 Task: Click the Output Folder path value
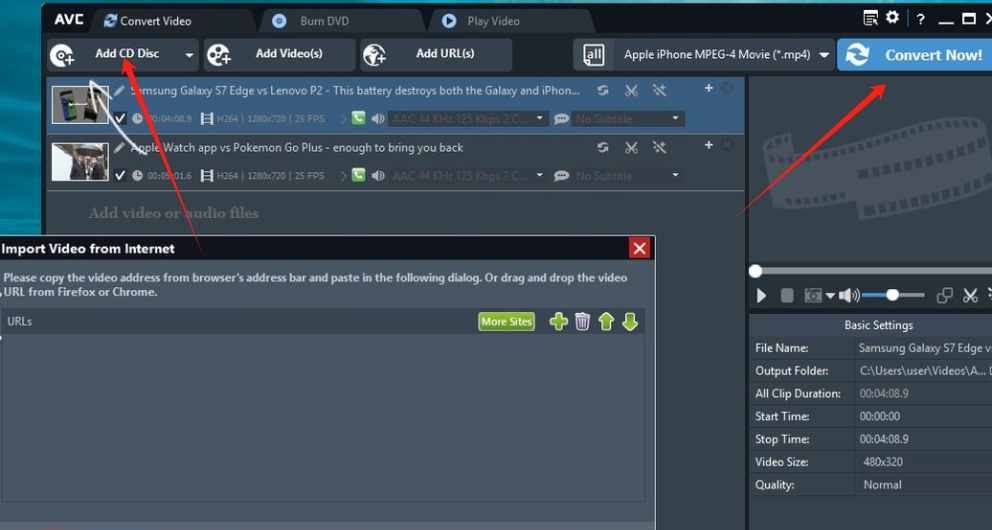coord(923,371)
